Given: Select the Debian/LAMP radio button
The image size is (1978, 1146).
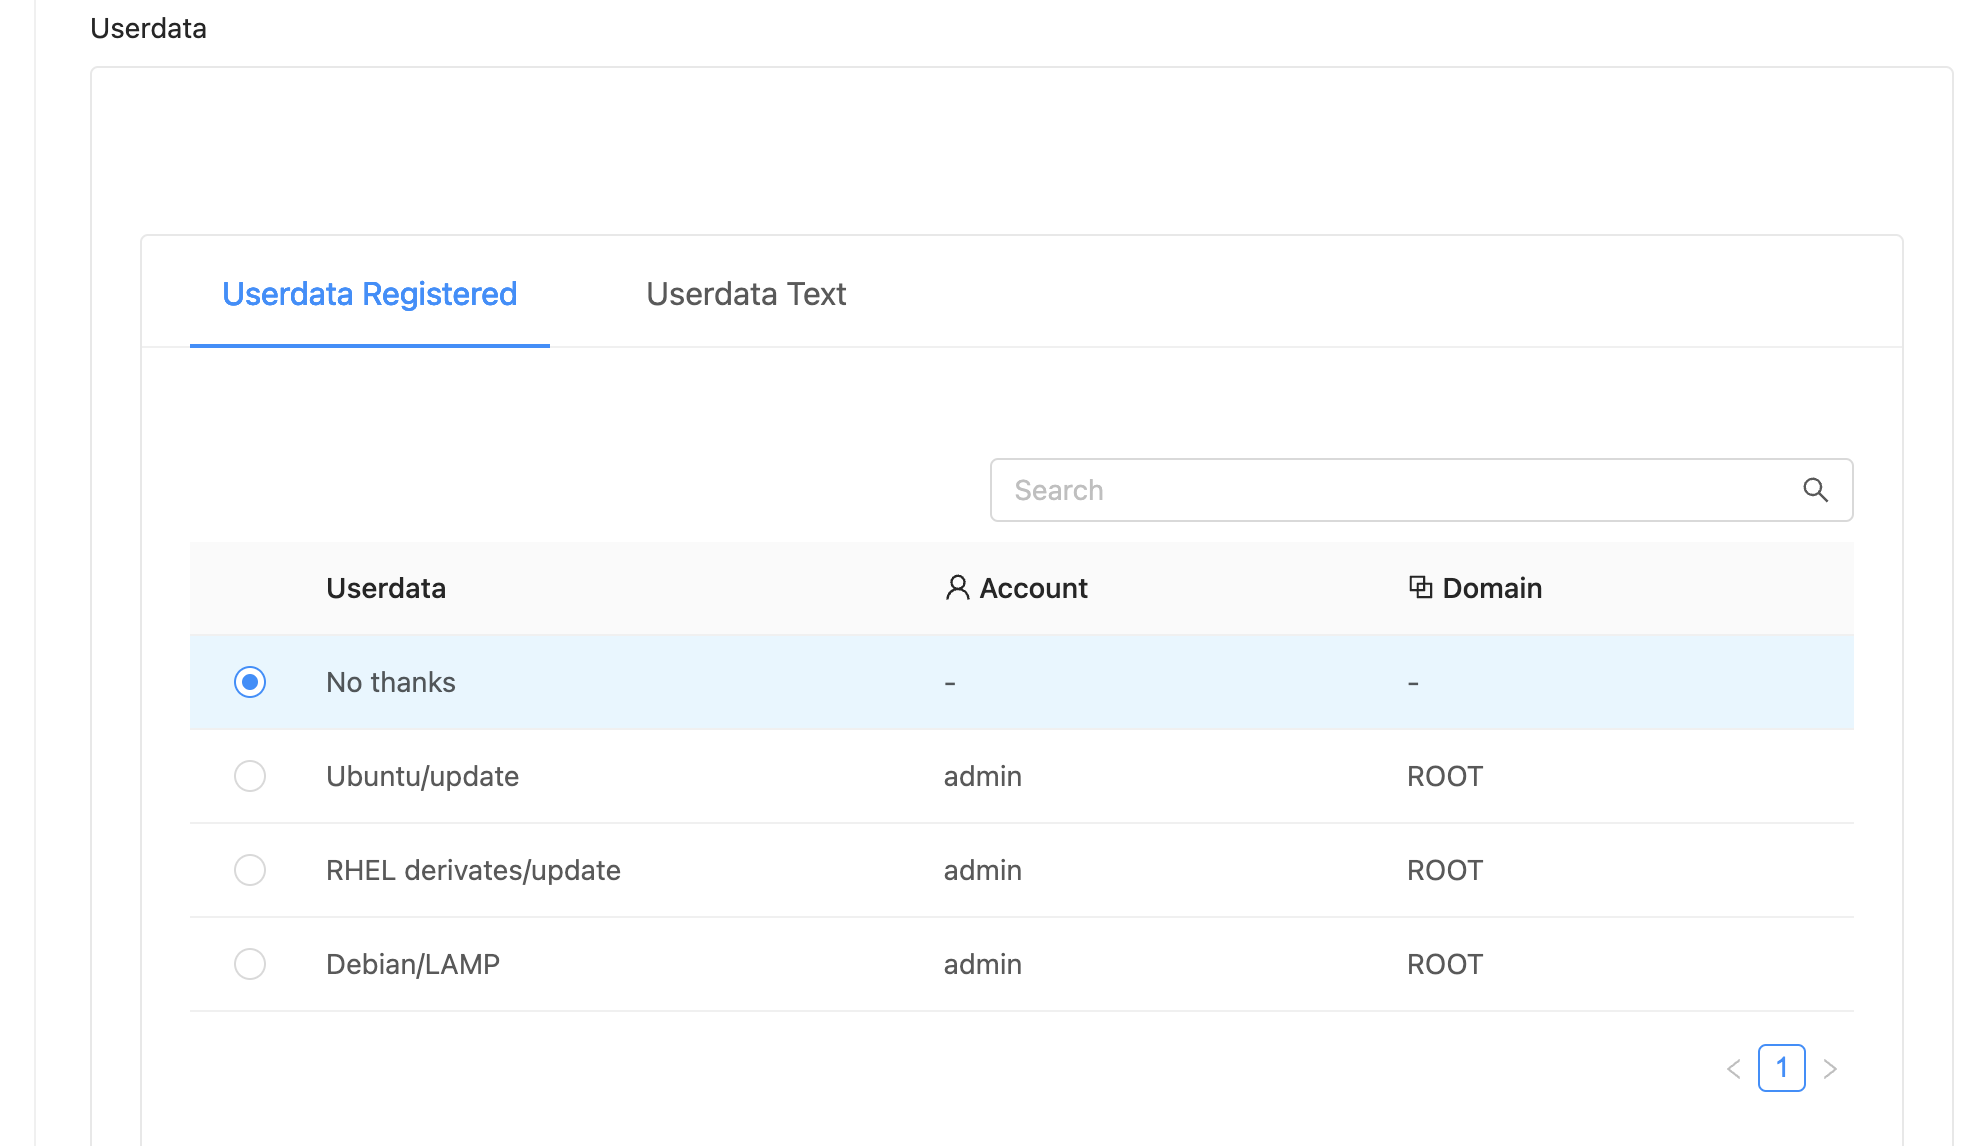Looking at the screenshot, I should coord(250,964).
